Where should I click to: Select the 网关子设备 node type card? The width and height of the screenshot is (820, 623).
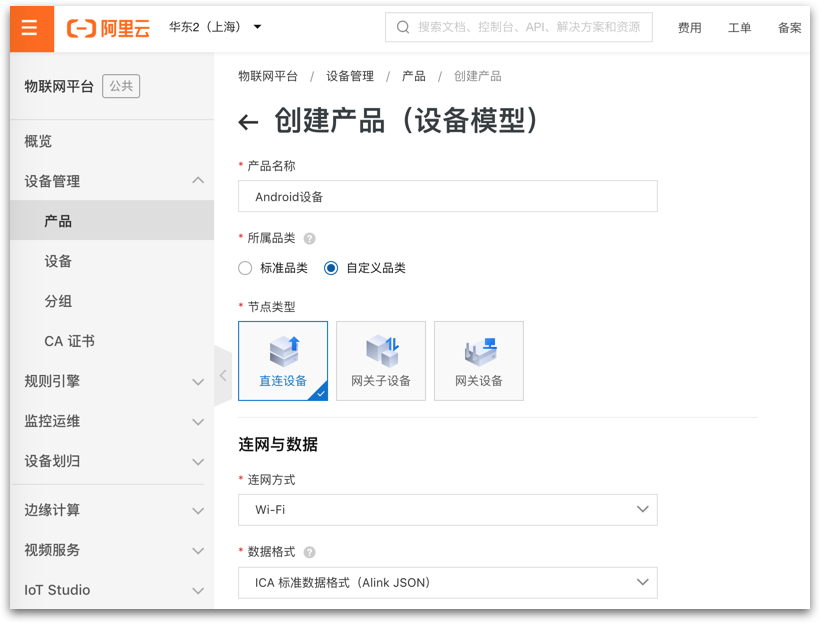coord(381,361)
